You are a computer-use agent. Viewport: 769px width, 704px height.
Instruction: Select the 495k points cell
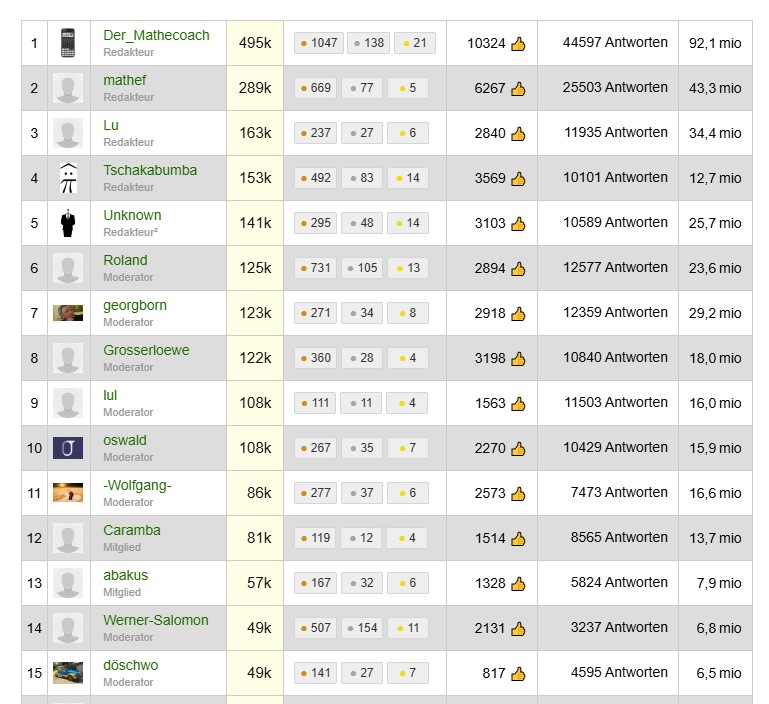(255, 43)
